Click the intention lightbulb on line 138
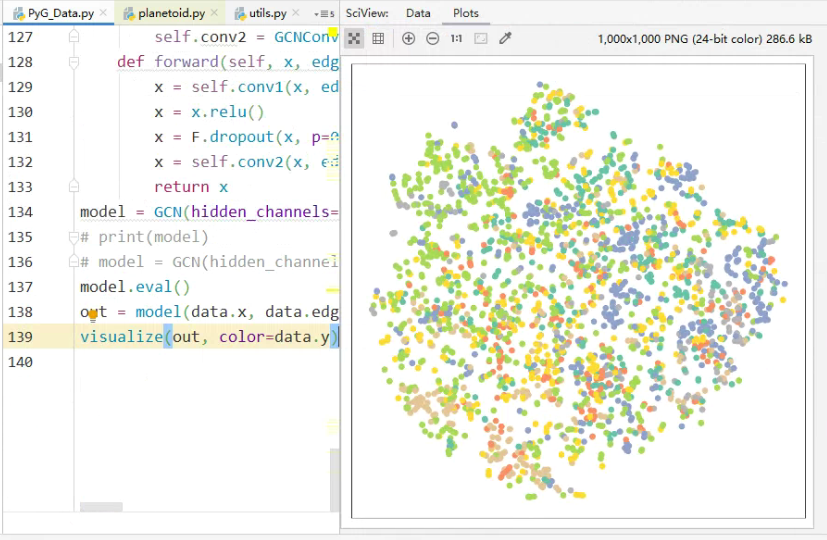 coord(93,316)
